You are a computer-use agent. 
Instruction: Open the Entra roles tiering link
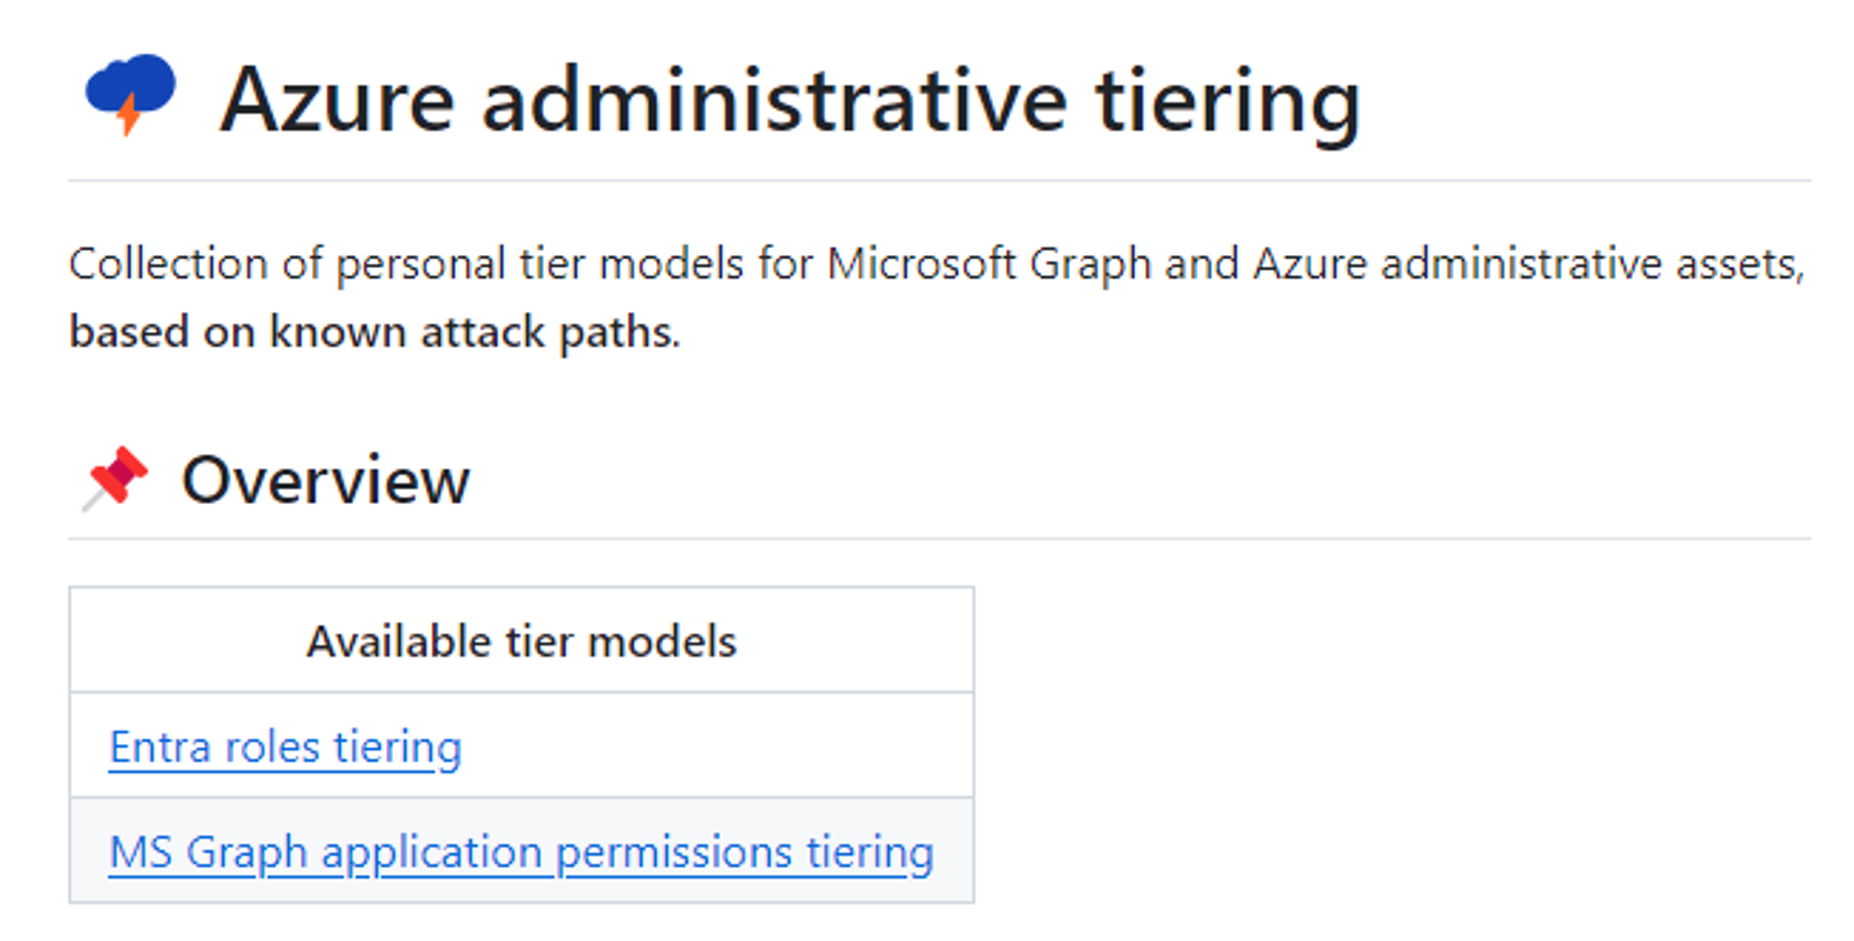[285, 747]
